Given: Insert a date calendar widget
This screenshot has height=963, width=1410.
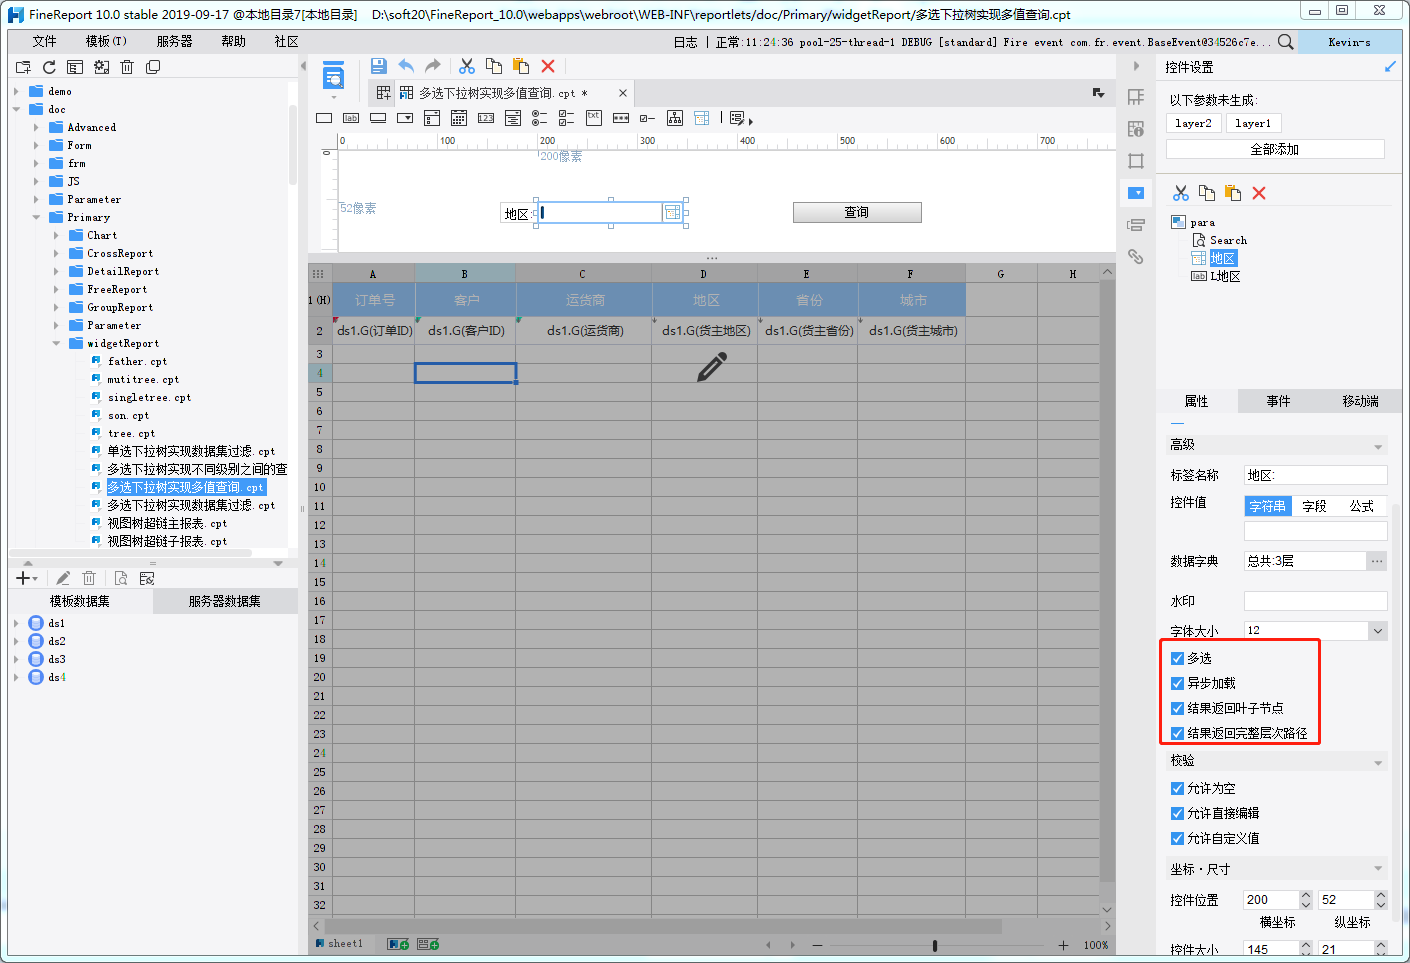Looking at the screenshot, I should tap(459, 118).
